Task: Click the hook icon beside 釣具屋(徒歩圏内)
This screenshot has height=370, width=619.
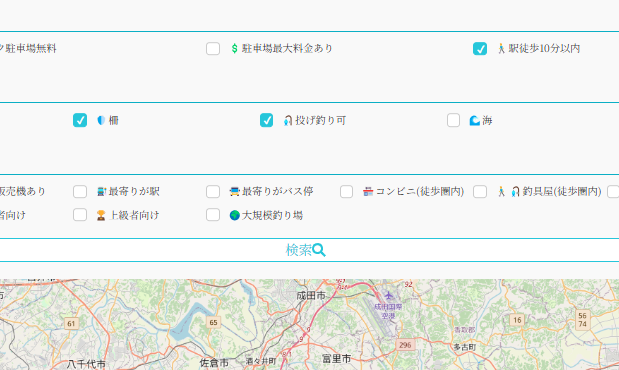Action: (x=515, y=192)
